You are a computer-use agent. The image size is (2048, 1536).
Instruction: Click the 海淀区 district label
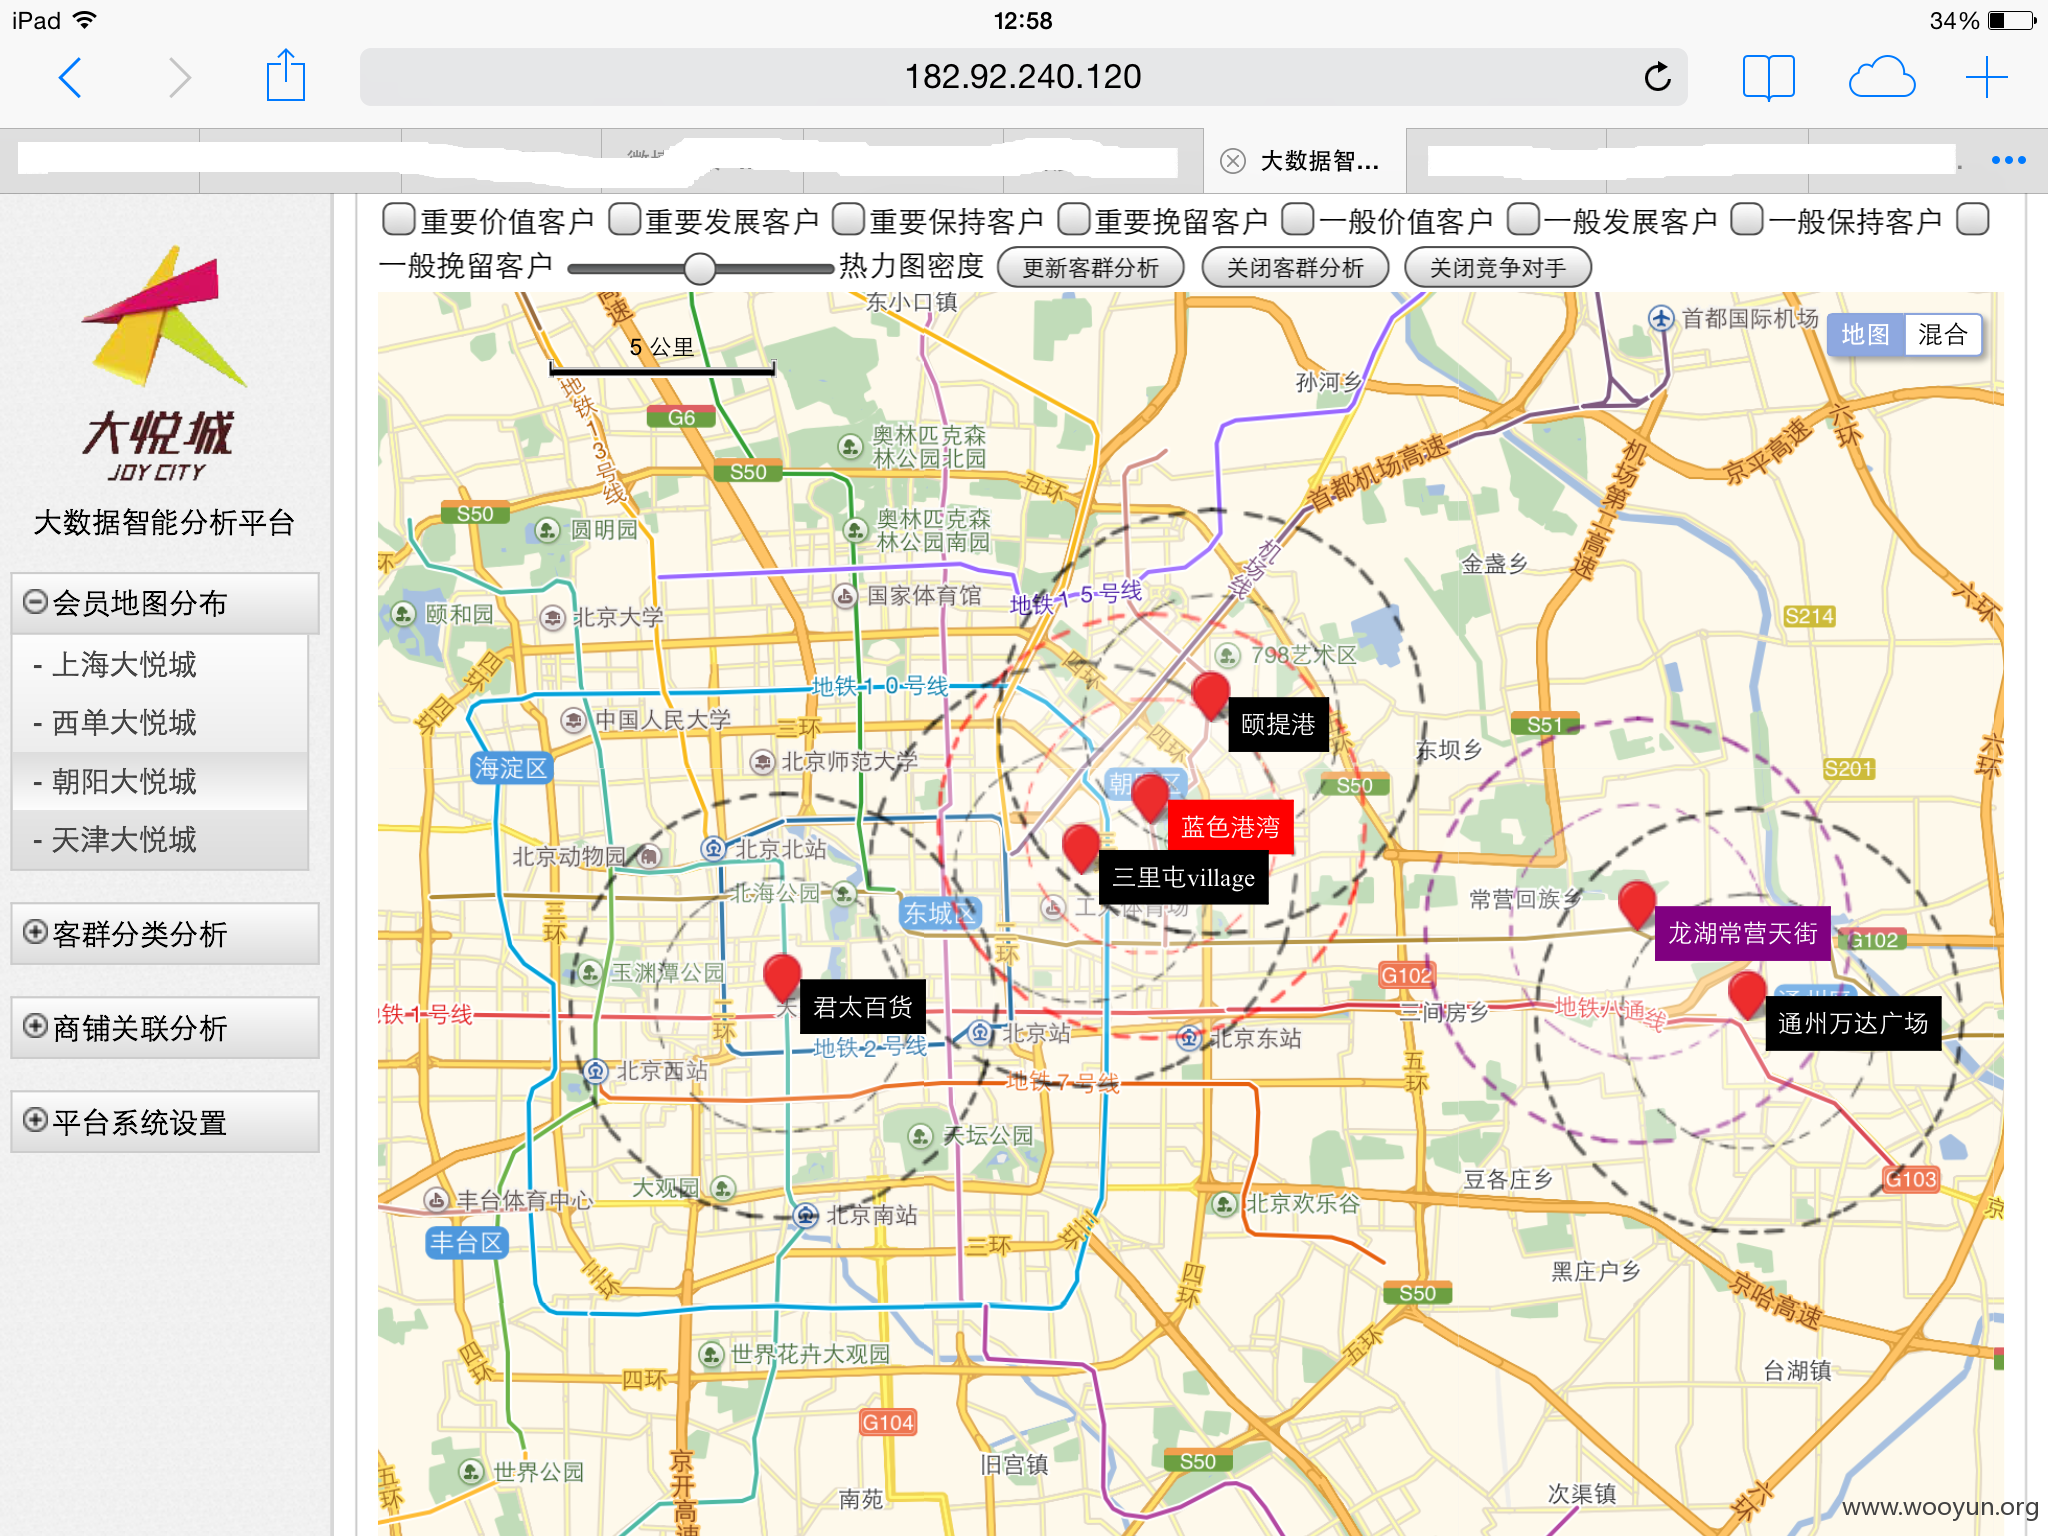click(511, 768)
